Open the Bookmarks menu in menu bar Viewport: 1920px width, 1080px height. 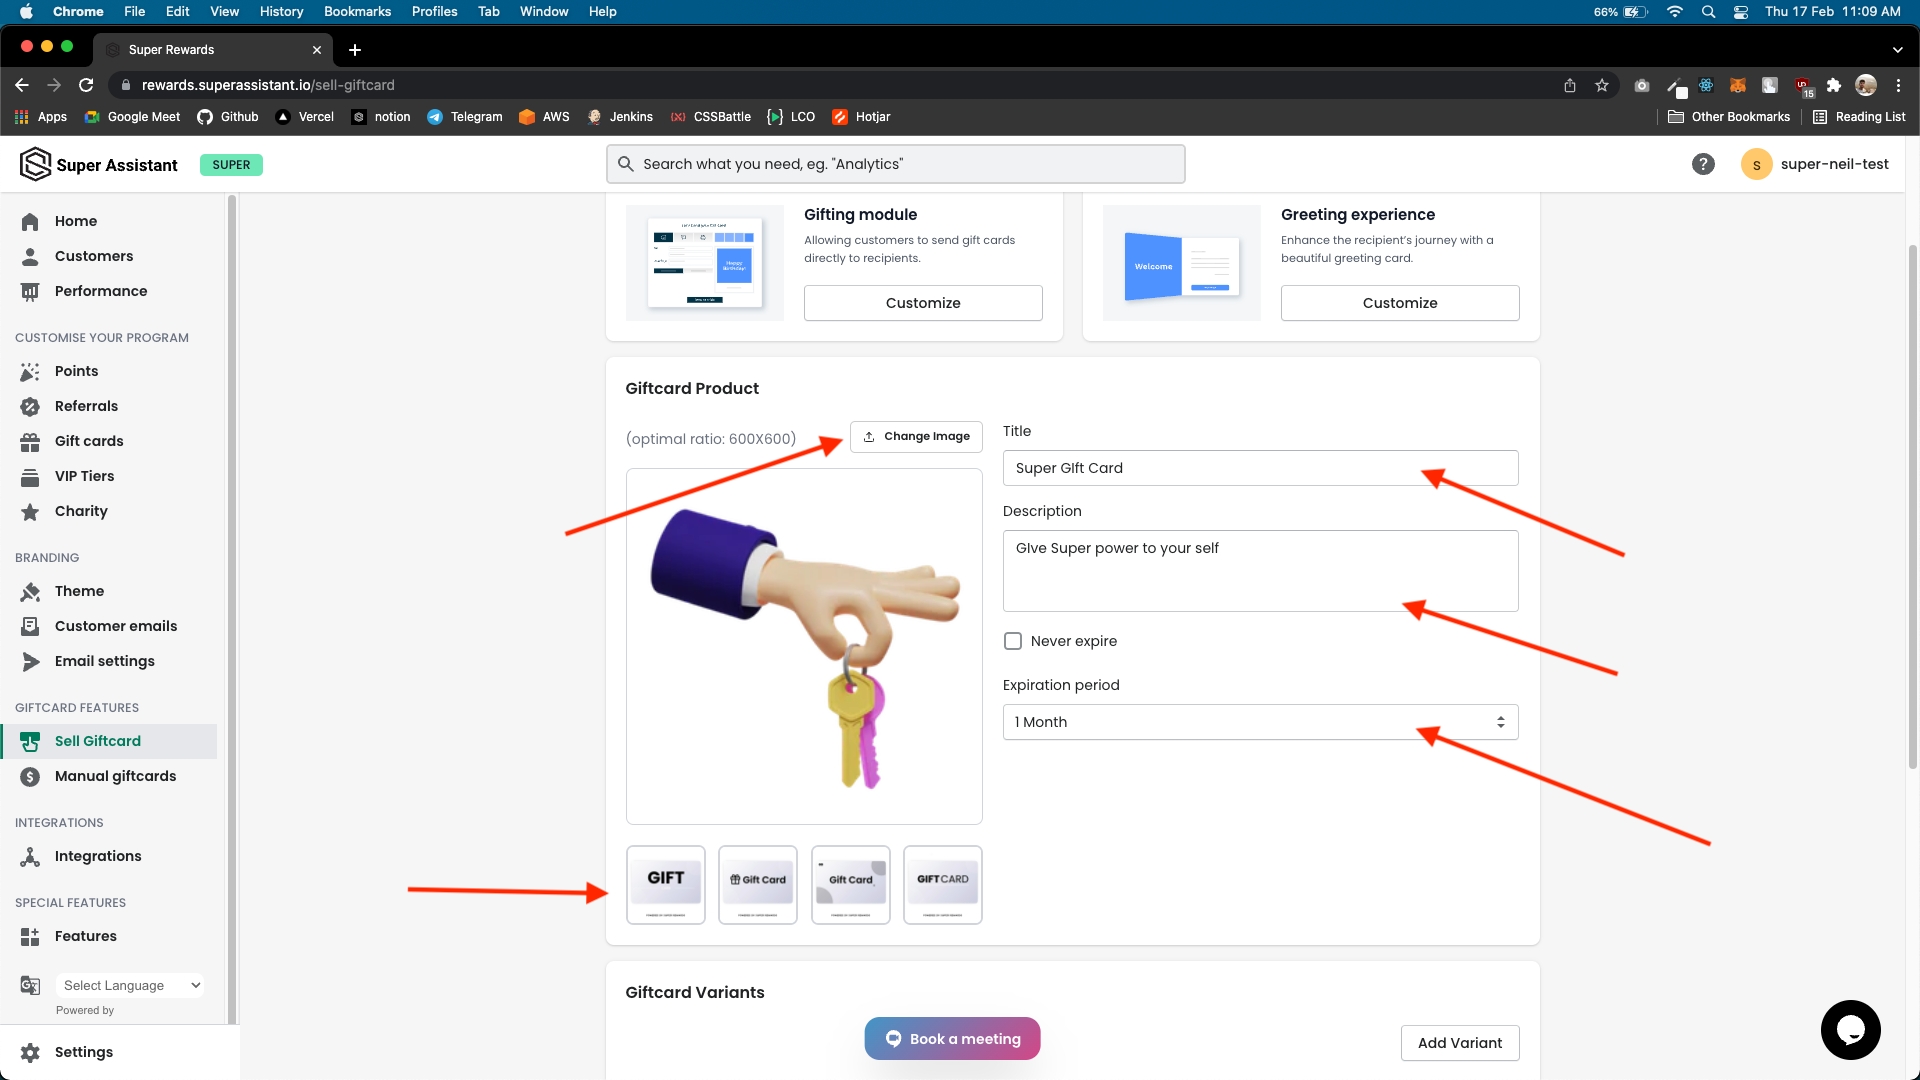357,11
